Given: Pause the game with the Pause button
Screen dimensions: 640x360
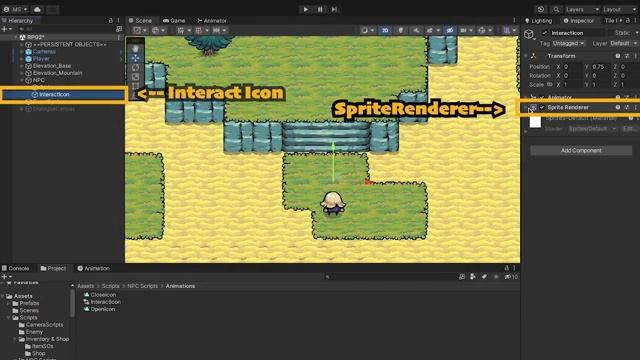Looking at the screenshot, I should coord(320,9).
